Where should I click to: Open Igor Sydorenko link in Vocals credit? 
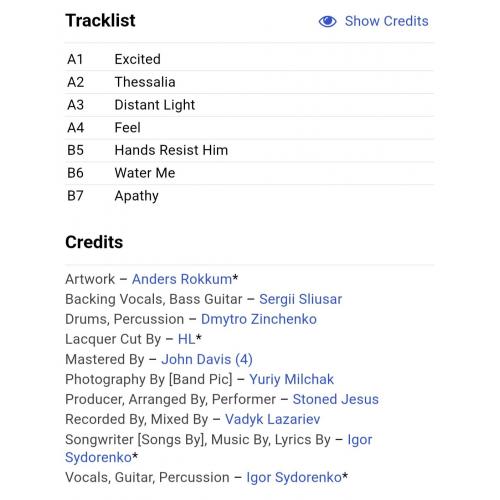pos(294,477)
